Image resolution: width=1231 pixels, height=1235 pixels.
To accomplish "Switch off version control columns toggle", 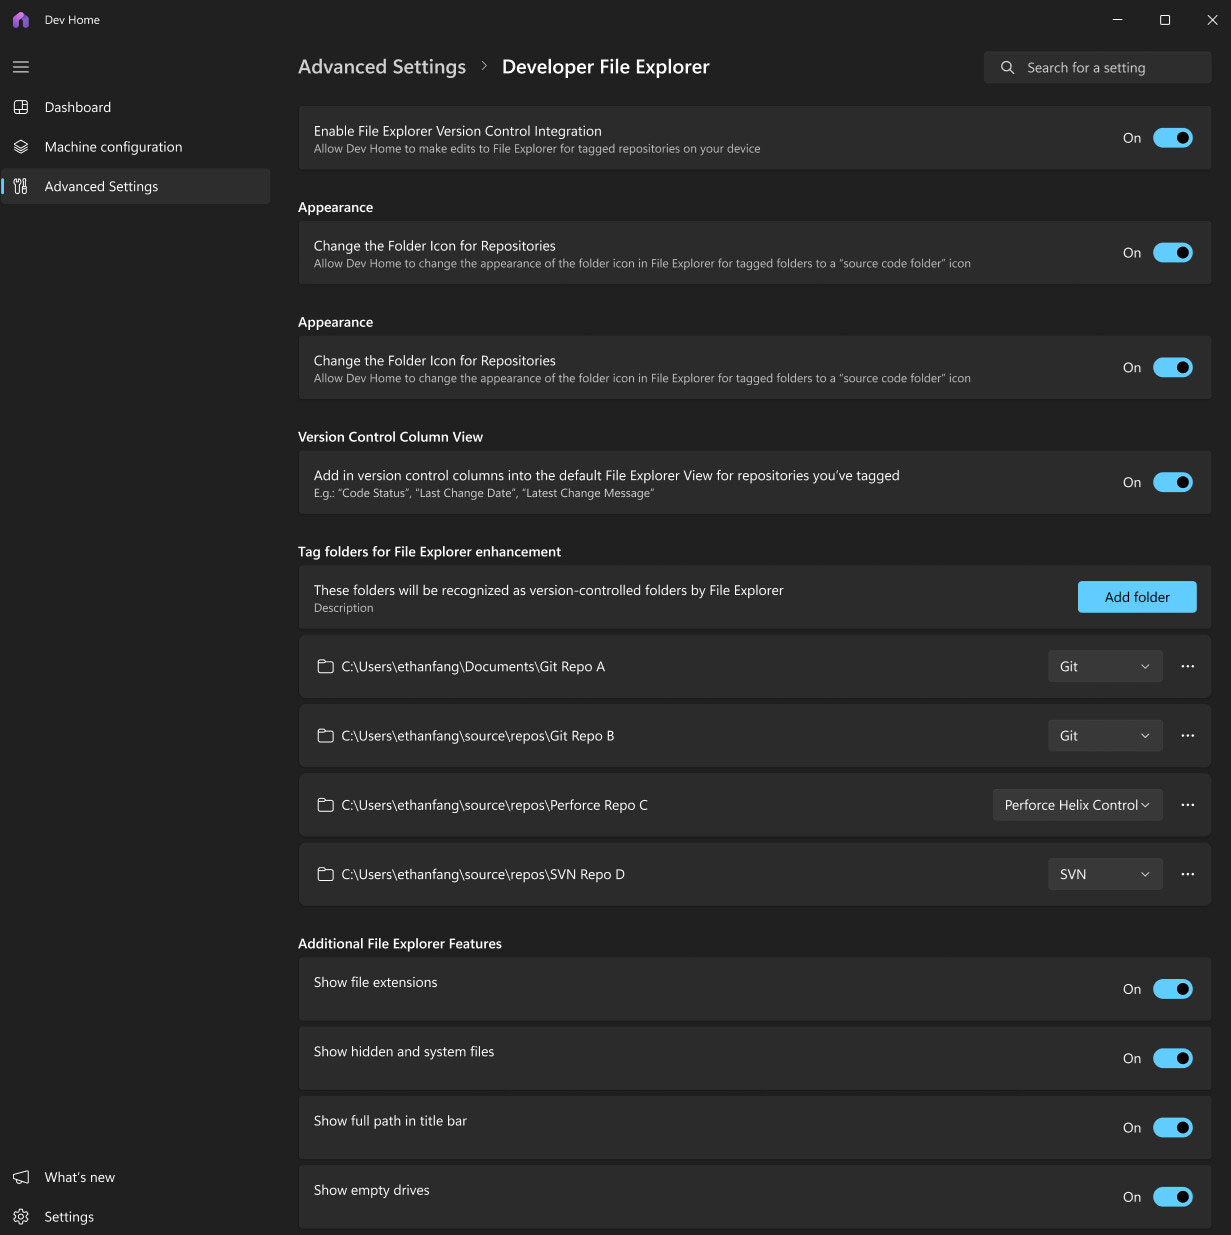I will pos(1173,482).
